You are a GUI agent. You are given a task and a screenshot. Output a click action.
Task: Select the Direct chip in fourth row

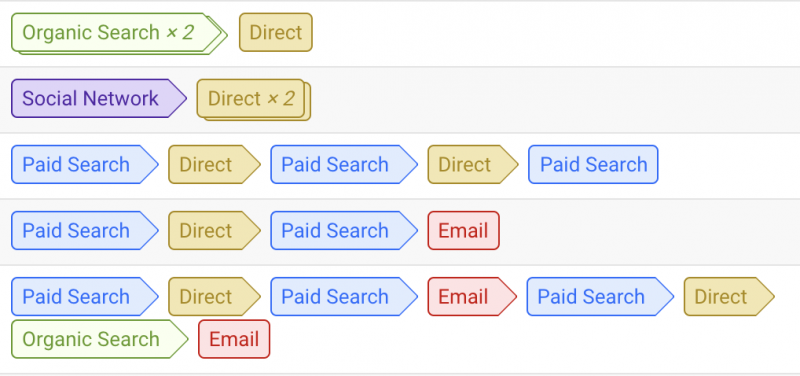214,231
